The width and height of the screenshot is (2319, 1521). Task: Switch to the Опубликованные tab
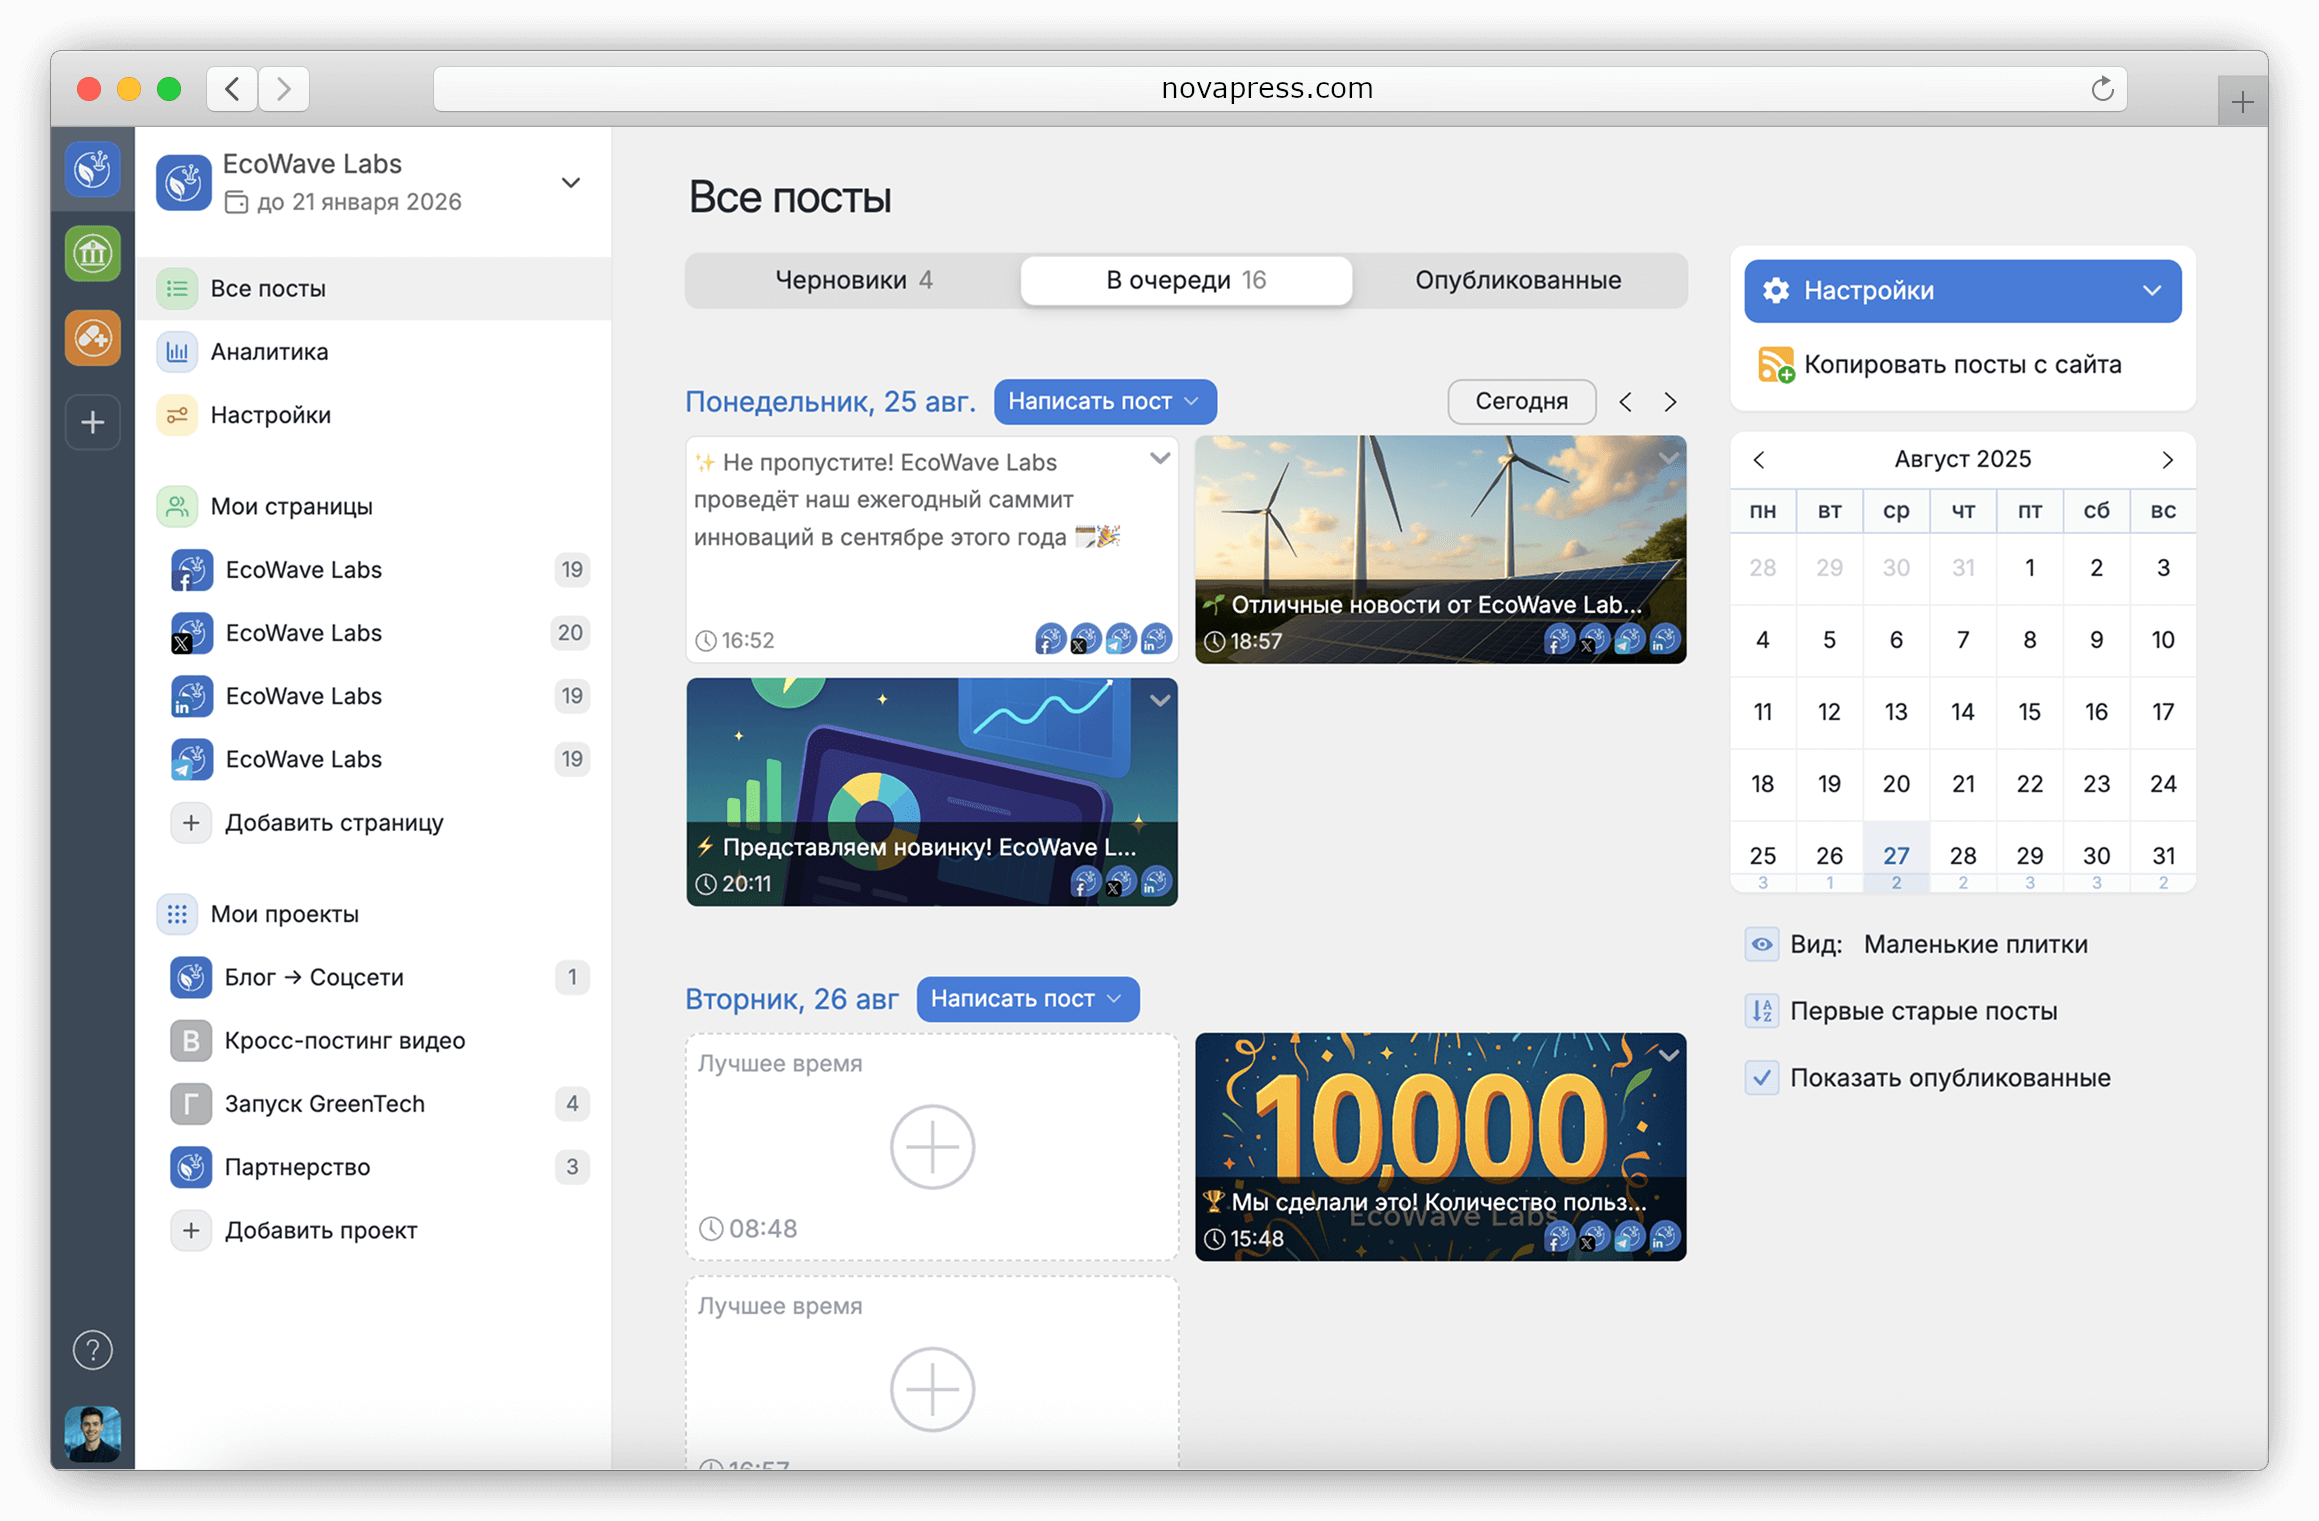click(x=1518, y=281)
